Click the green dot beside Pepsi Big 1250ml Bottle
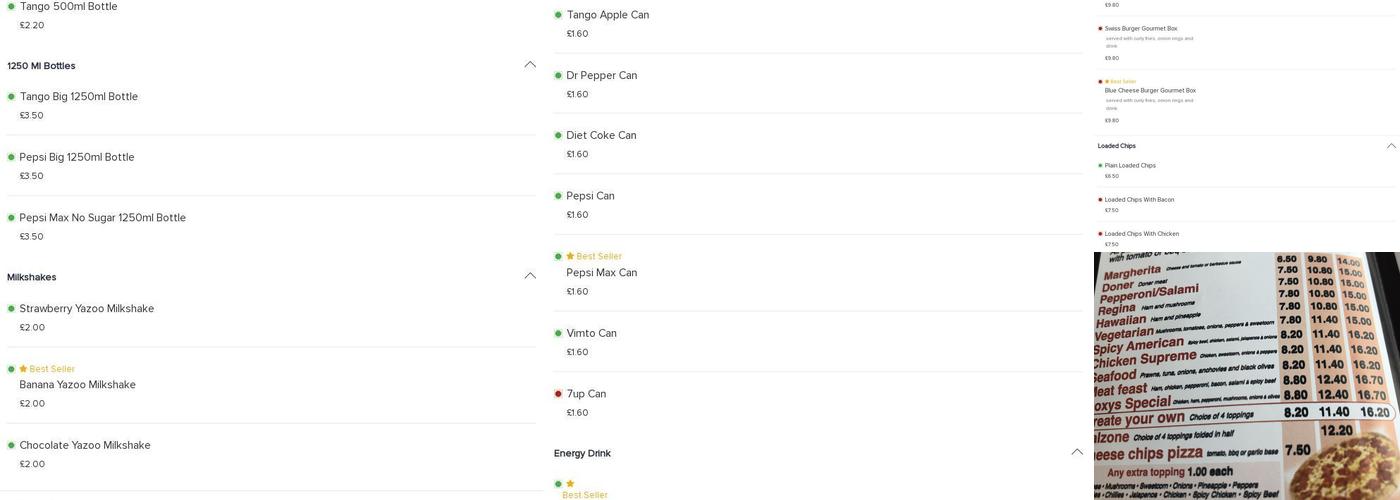Image resolution: width=1400 pixels, height=500 pixels. [x=11, y=157]
